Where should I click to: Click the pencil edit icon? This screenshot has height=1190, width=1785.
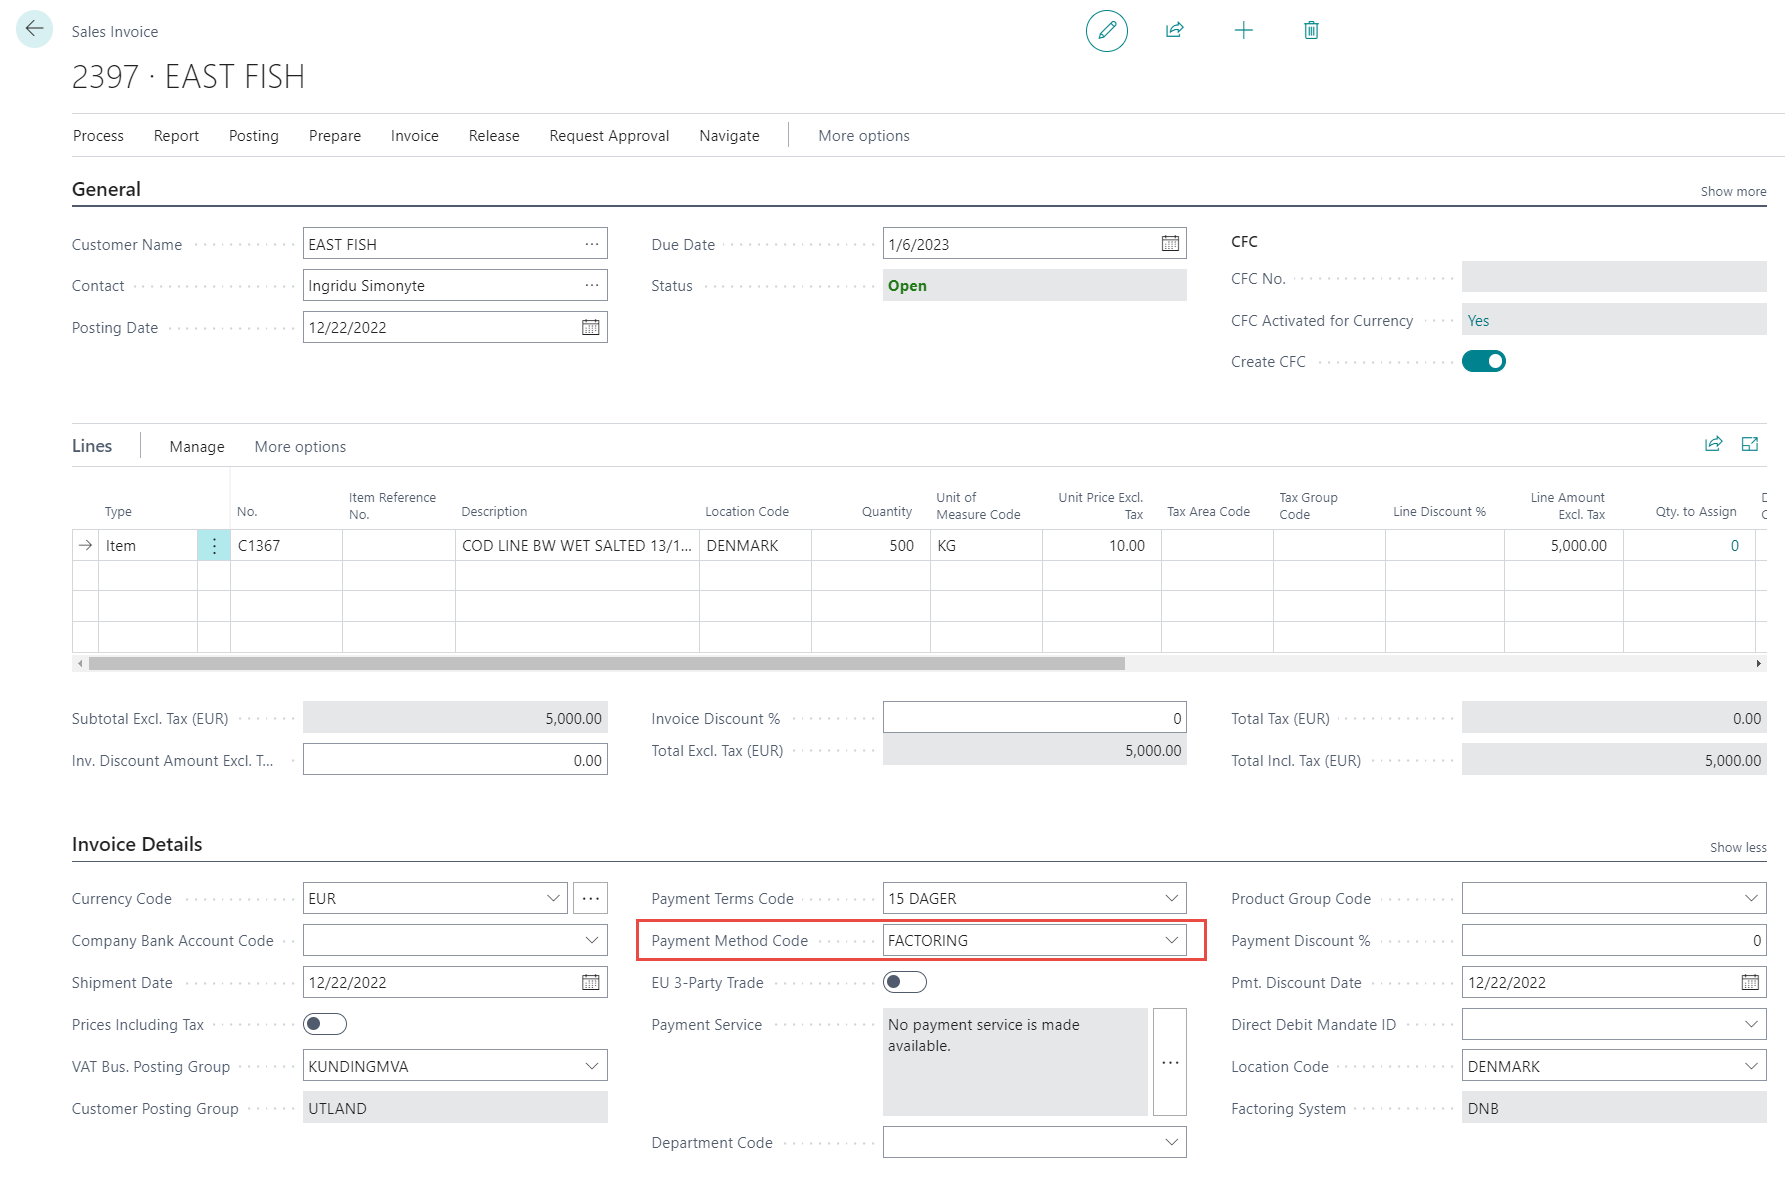coord(1106,31)
